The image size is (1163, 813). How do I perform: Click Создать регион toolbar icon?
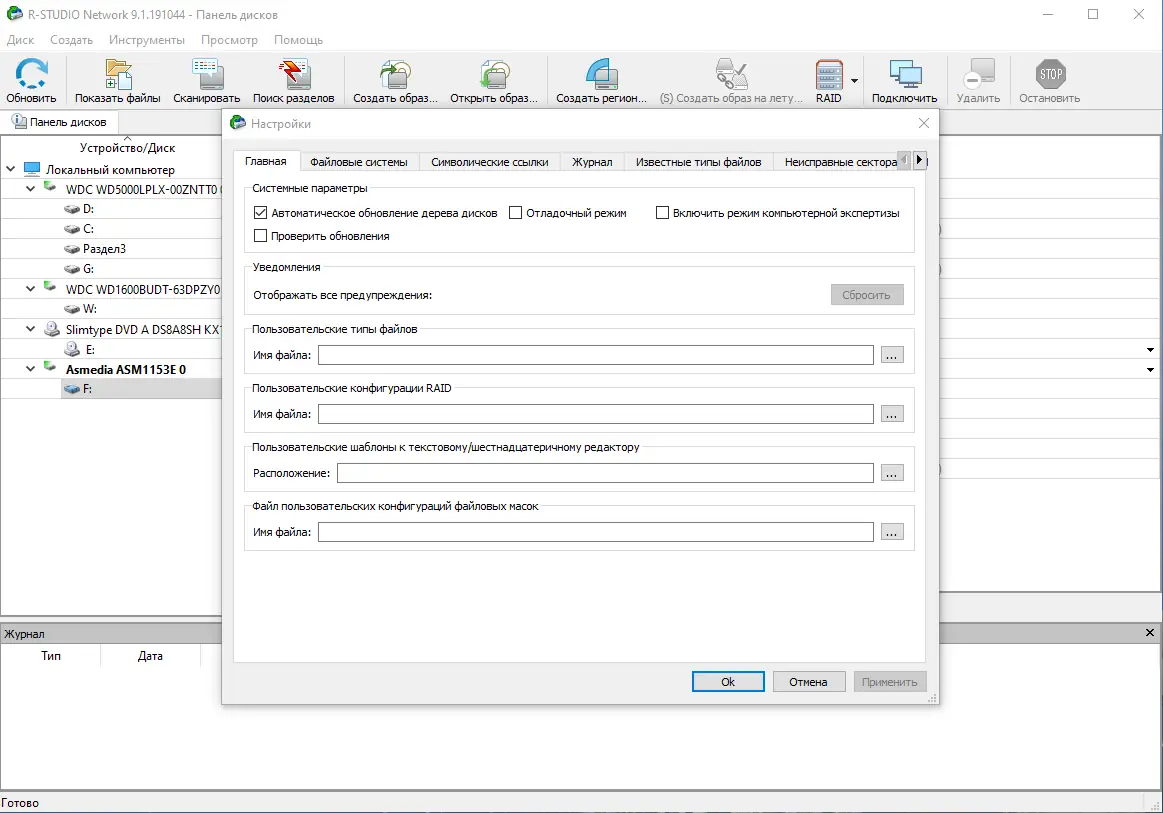coord(602,74)
